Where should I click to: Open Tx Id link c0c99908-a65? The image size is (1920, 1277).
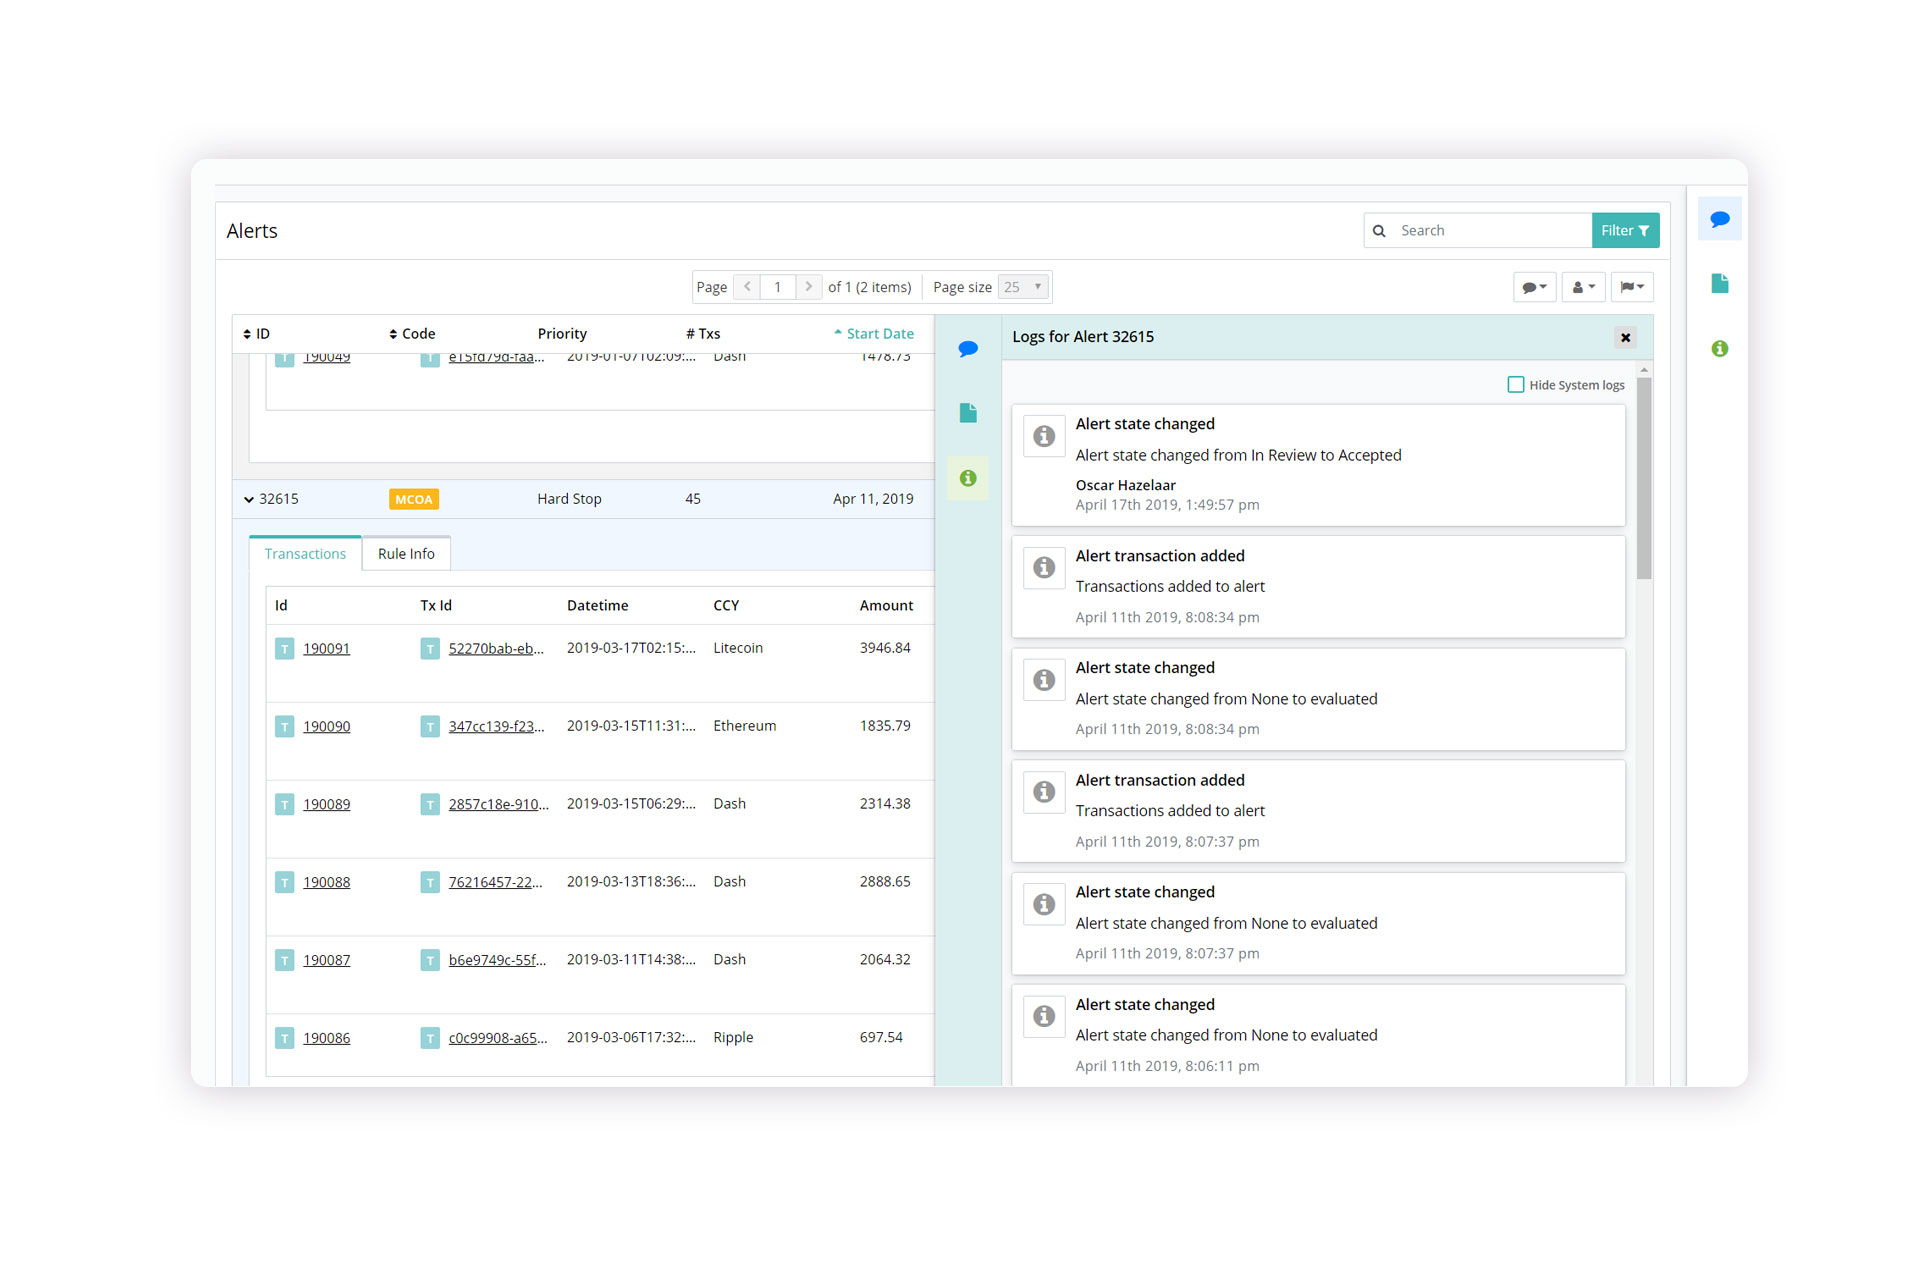[x=498, y=1039]
